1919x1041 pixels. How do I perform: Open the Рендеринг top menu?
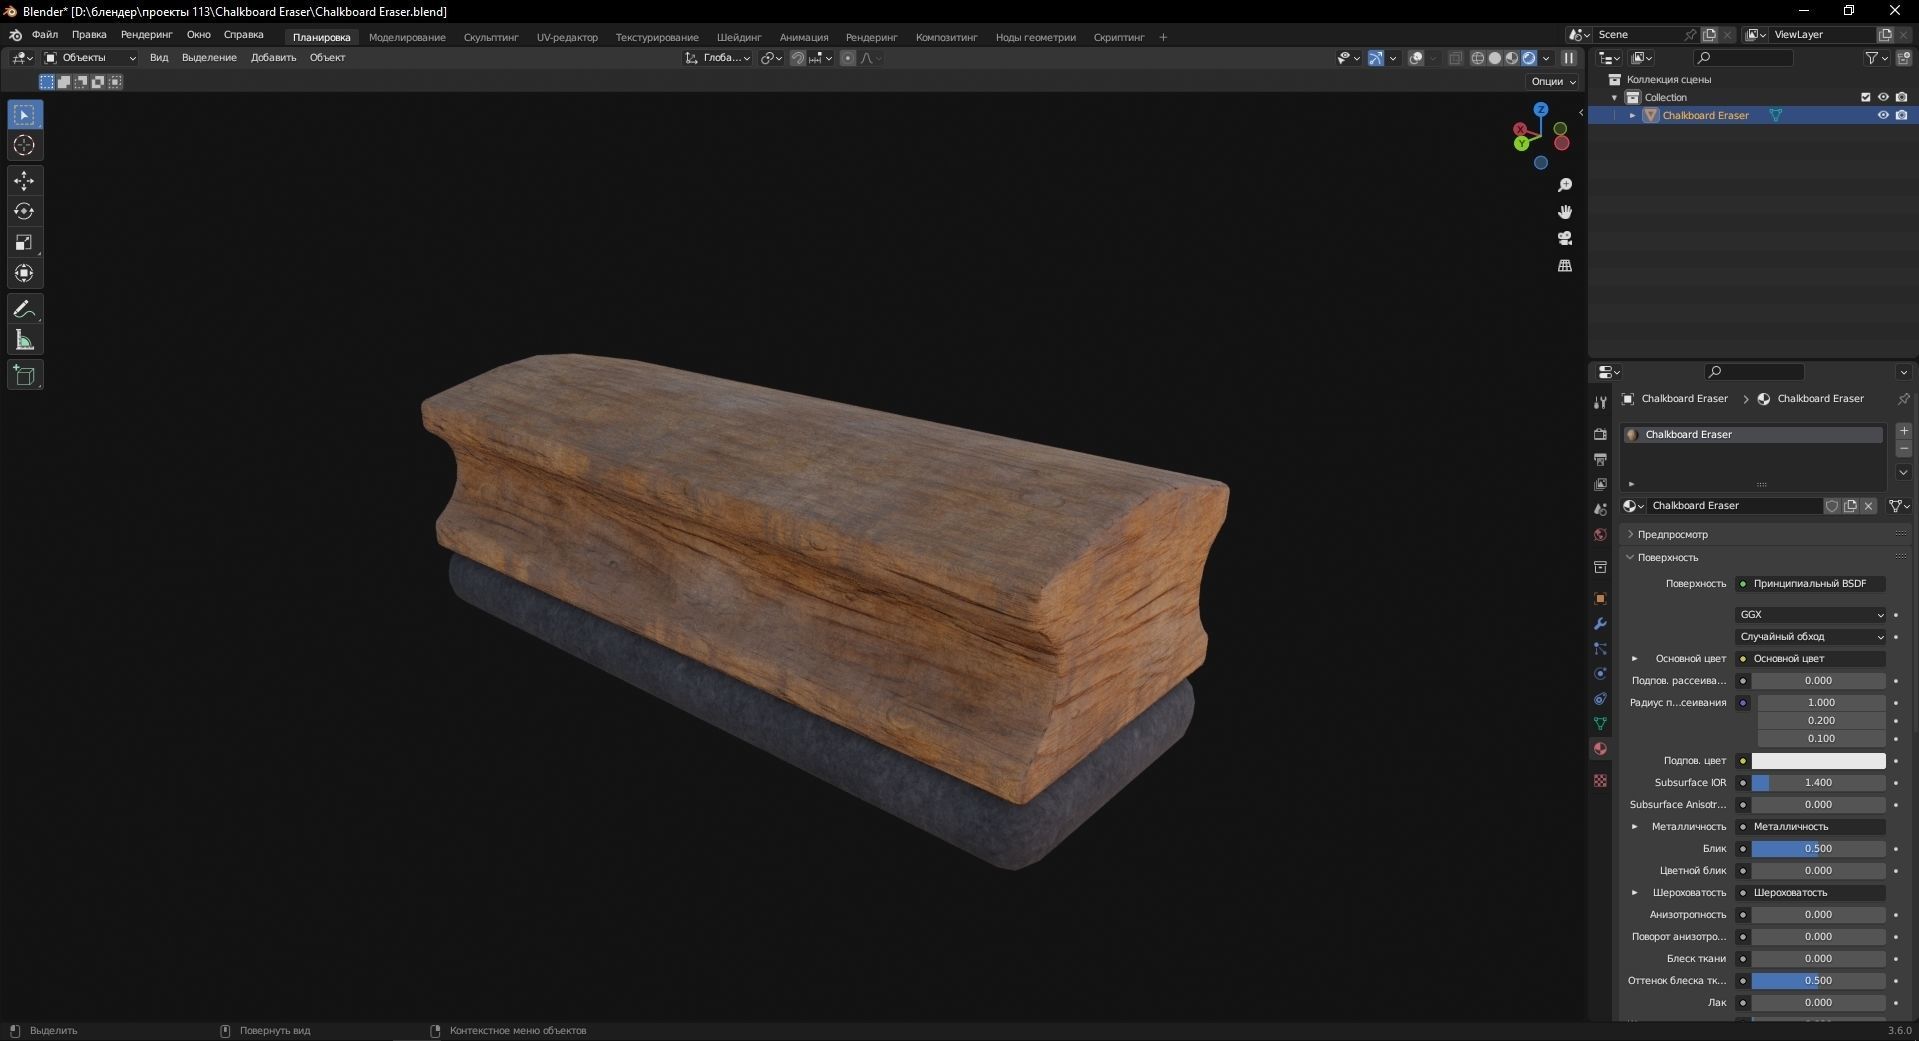(x=146, y=35)
